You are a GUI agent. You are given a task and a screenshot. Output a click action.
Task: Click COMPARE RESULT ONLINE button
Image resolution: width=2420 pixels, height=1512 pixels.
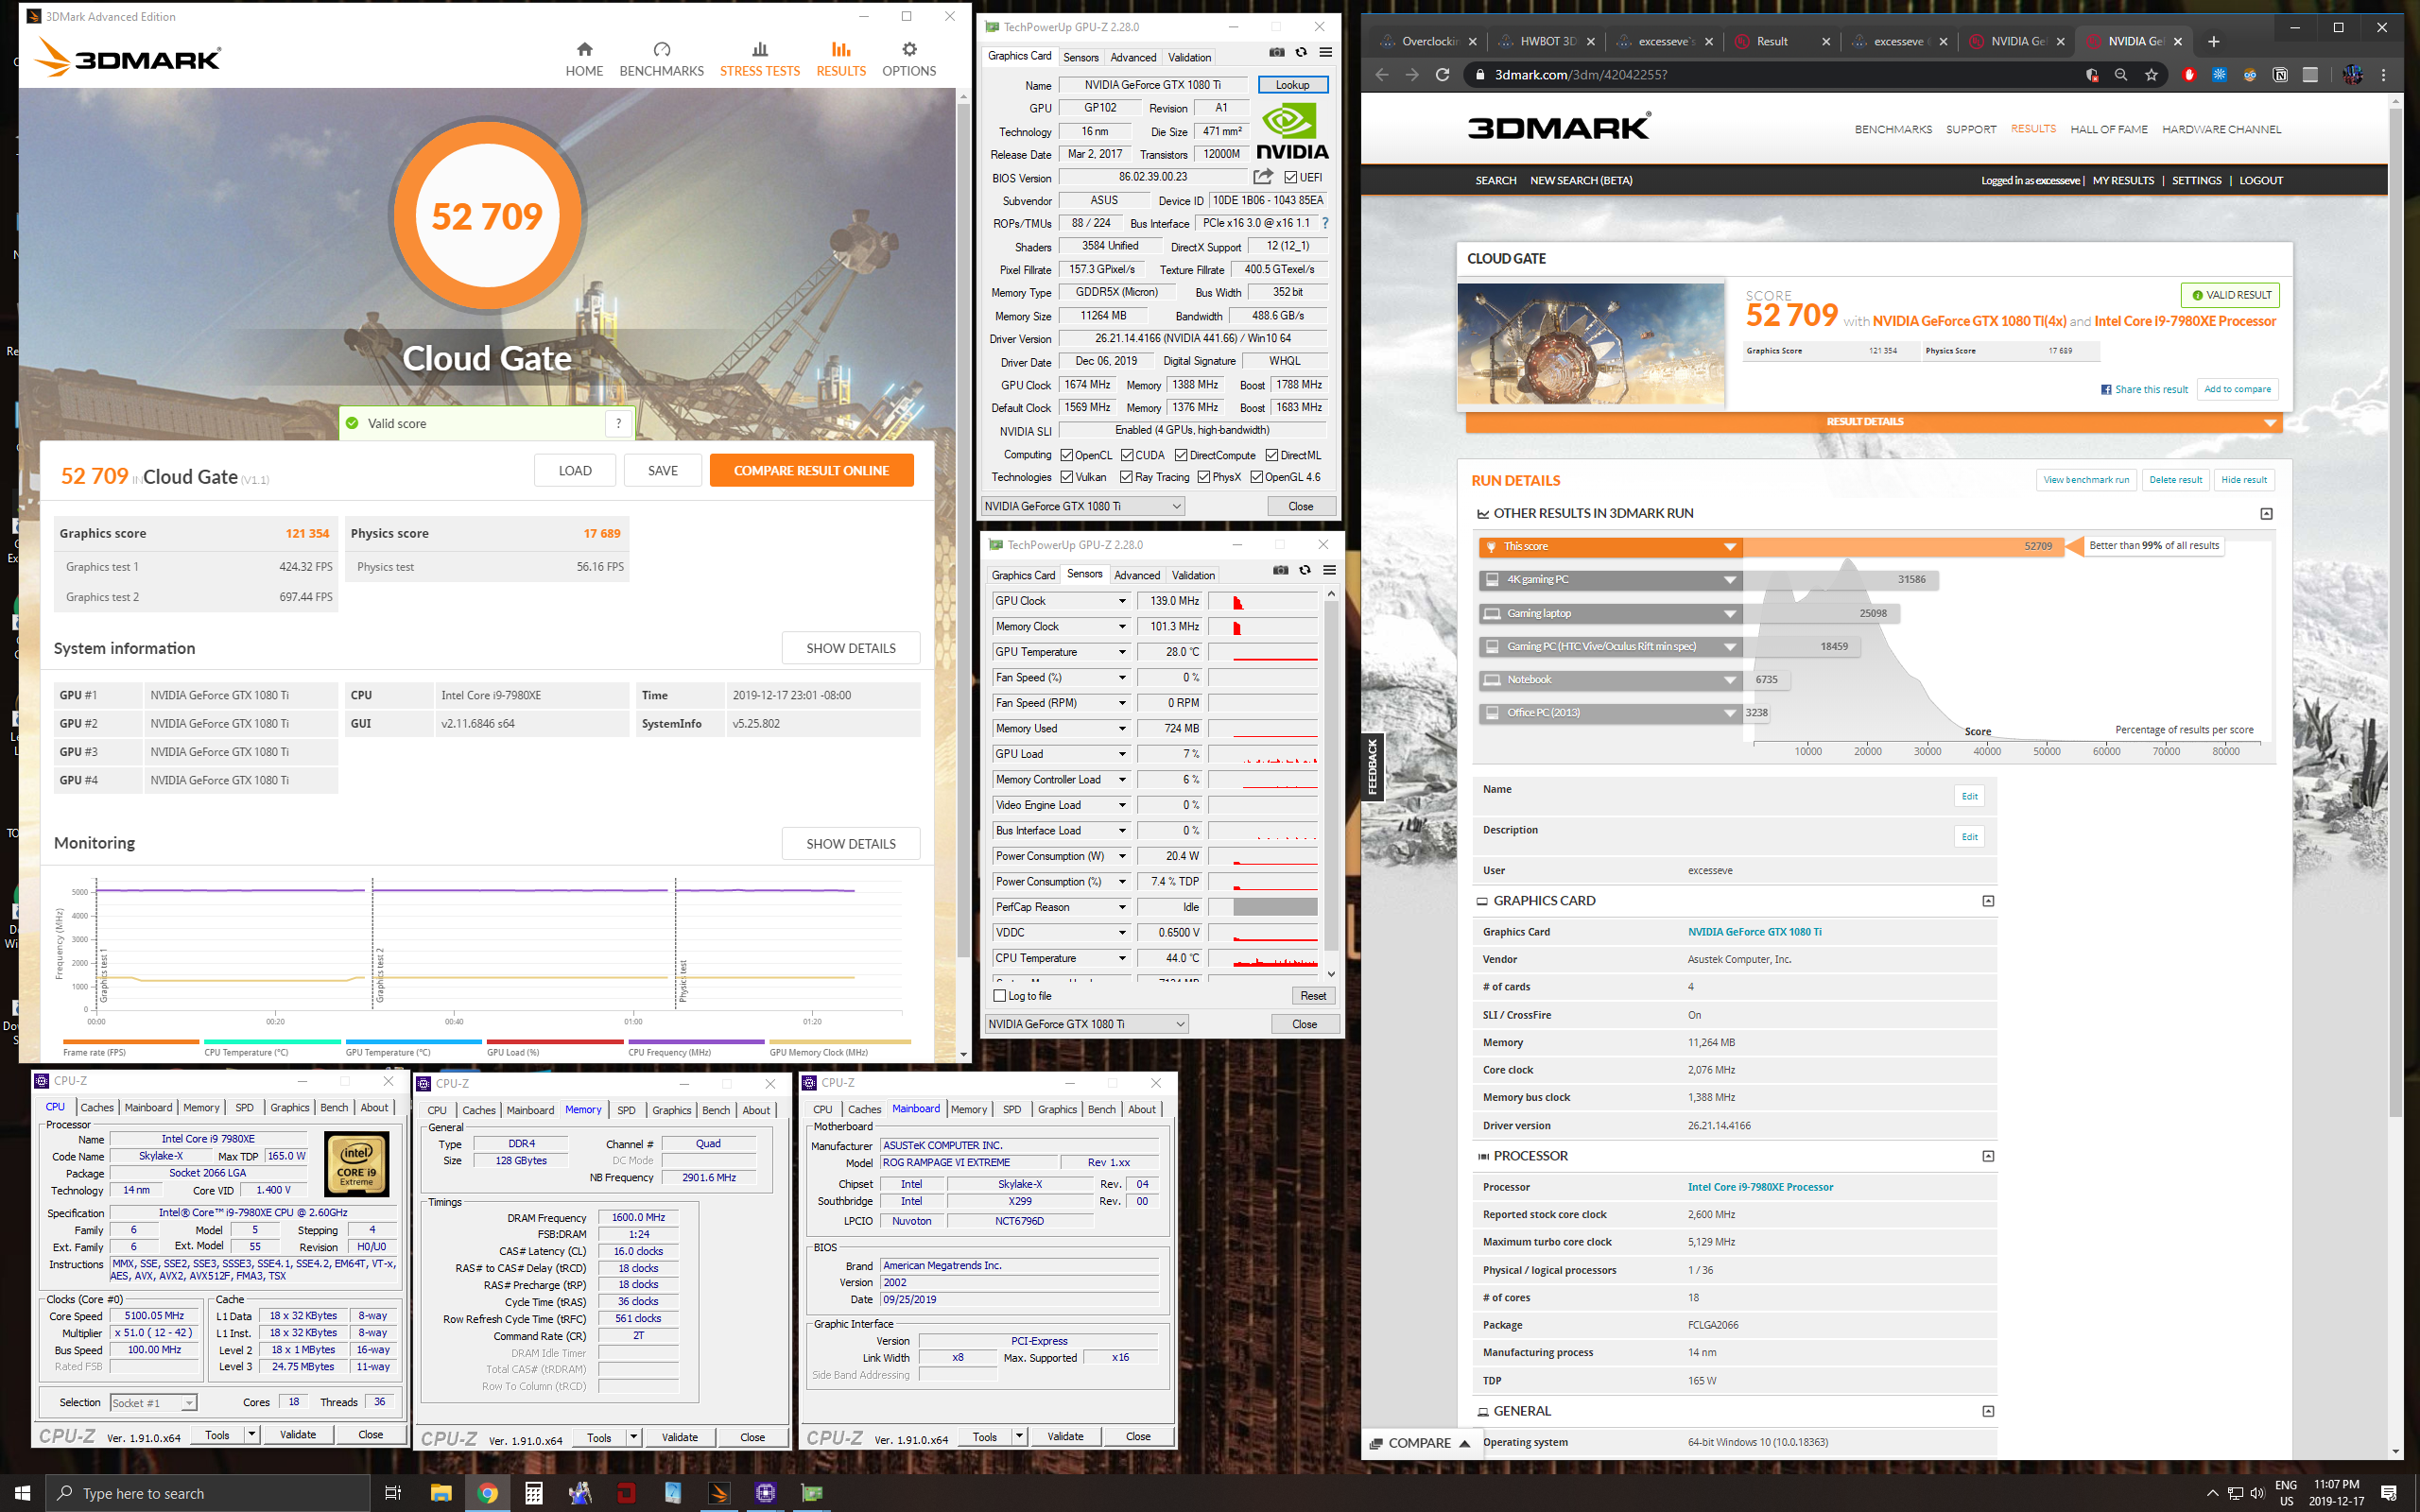pos(811,470)
